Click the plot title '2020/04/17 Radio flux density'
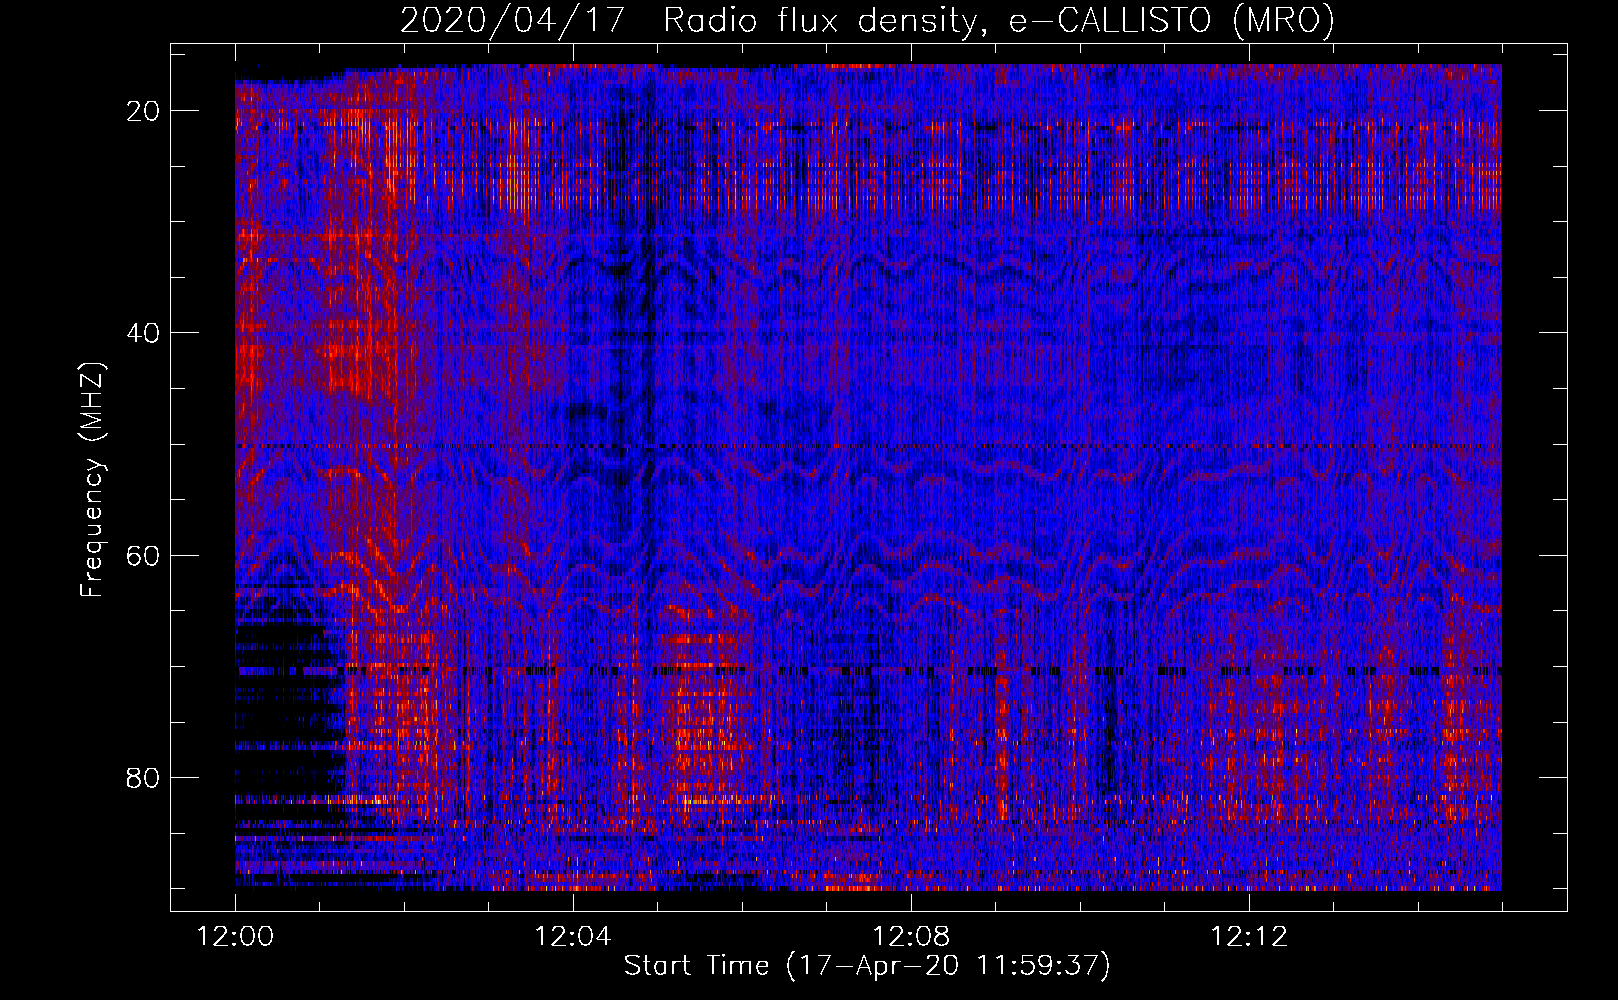The height and width of the screenshot is (1000, 1618). pyautogui.click(x=867, y=20)
